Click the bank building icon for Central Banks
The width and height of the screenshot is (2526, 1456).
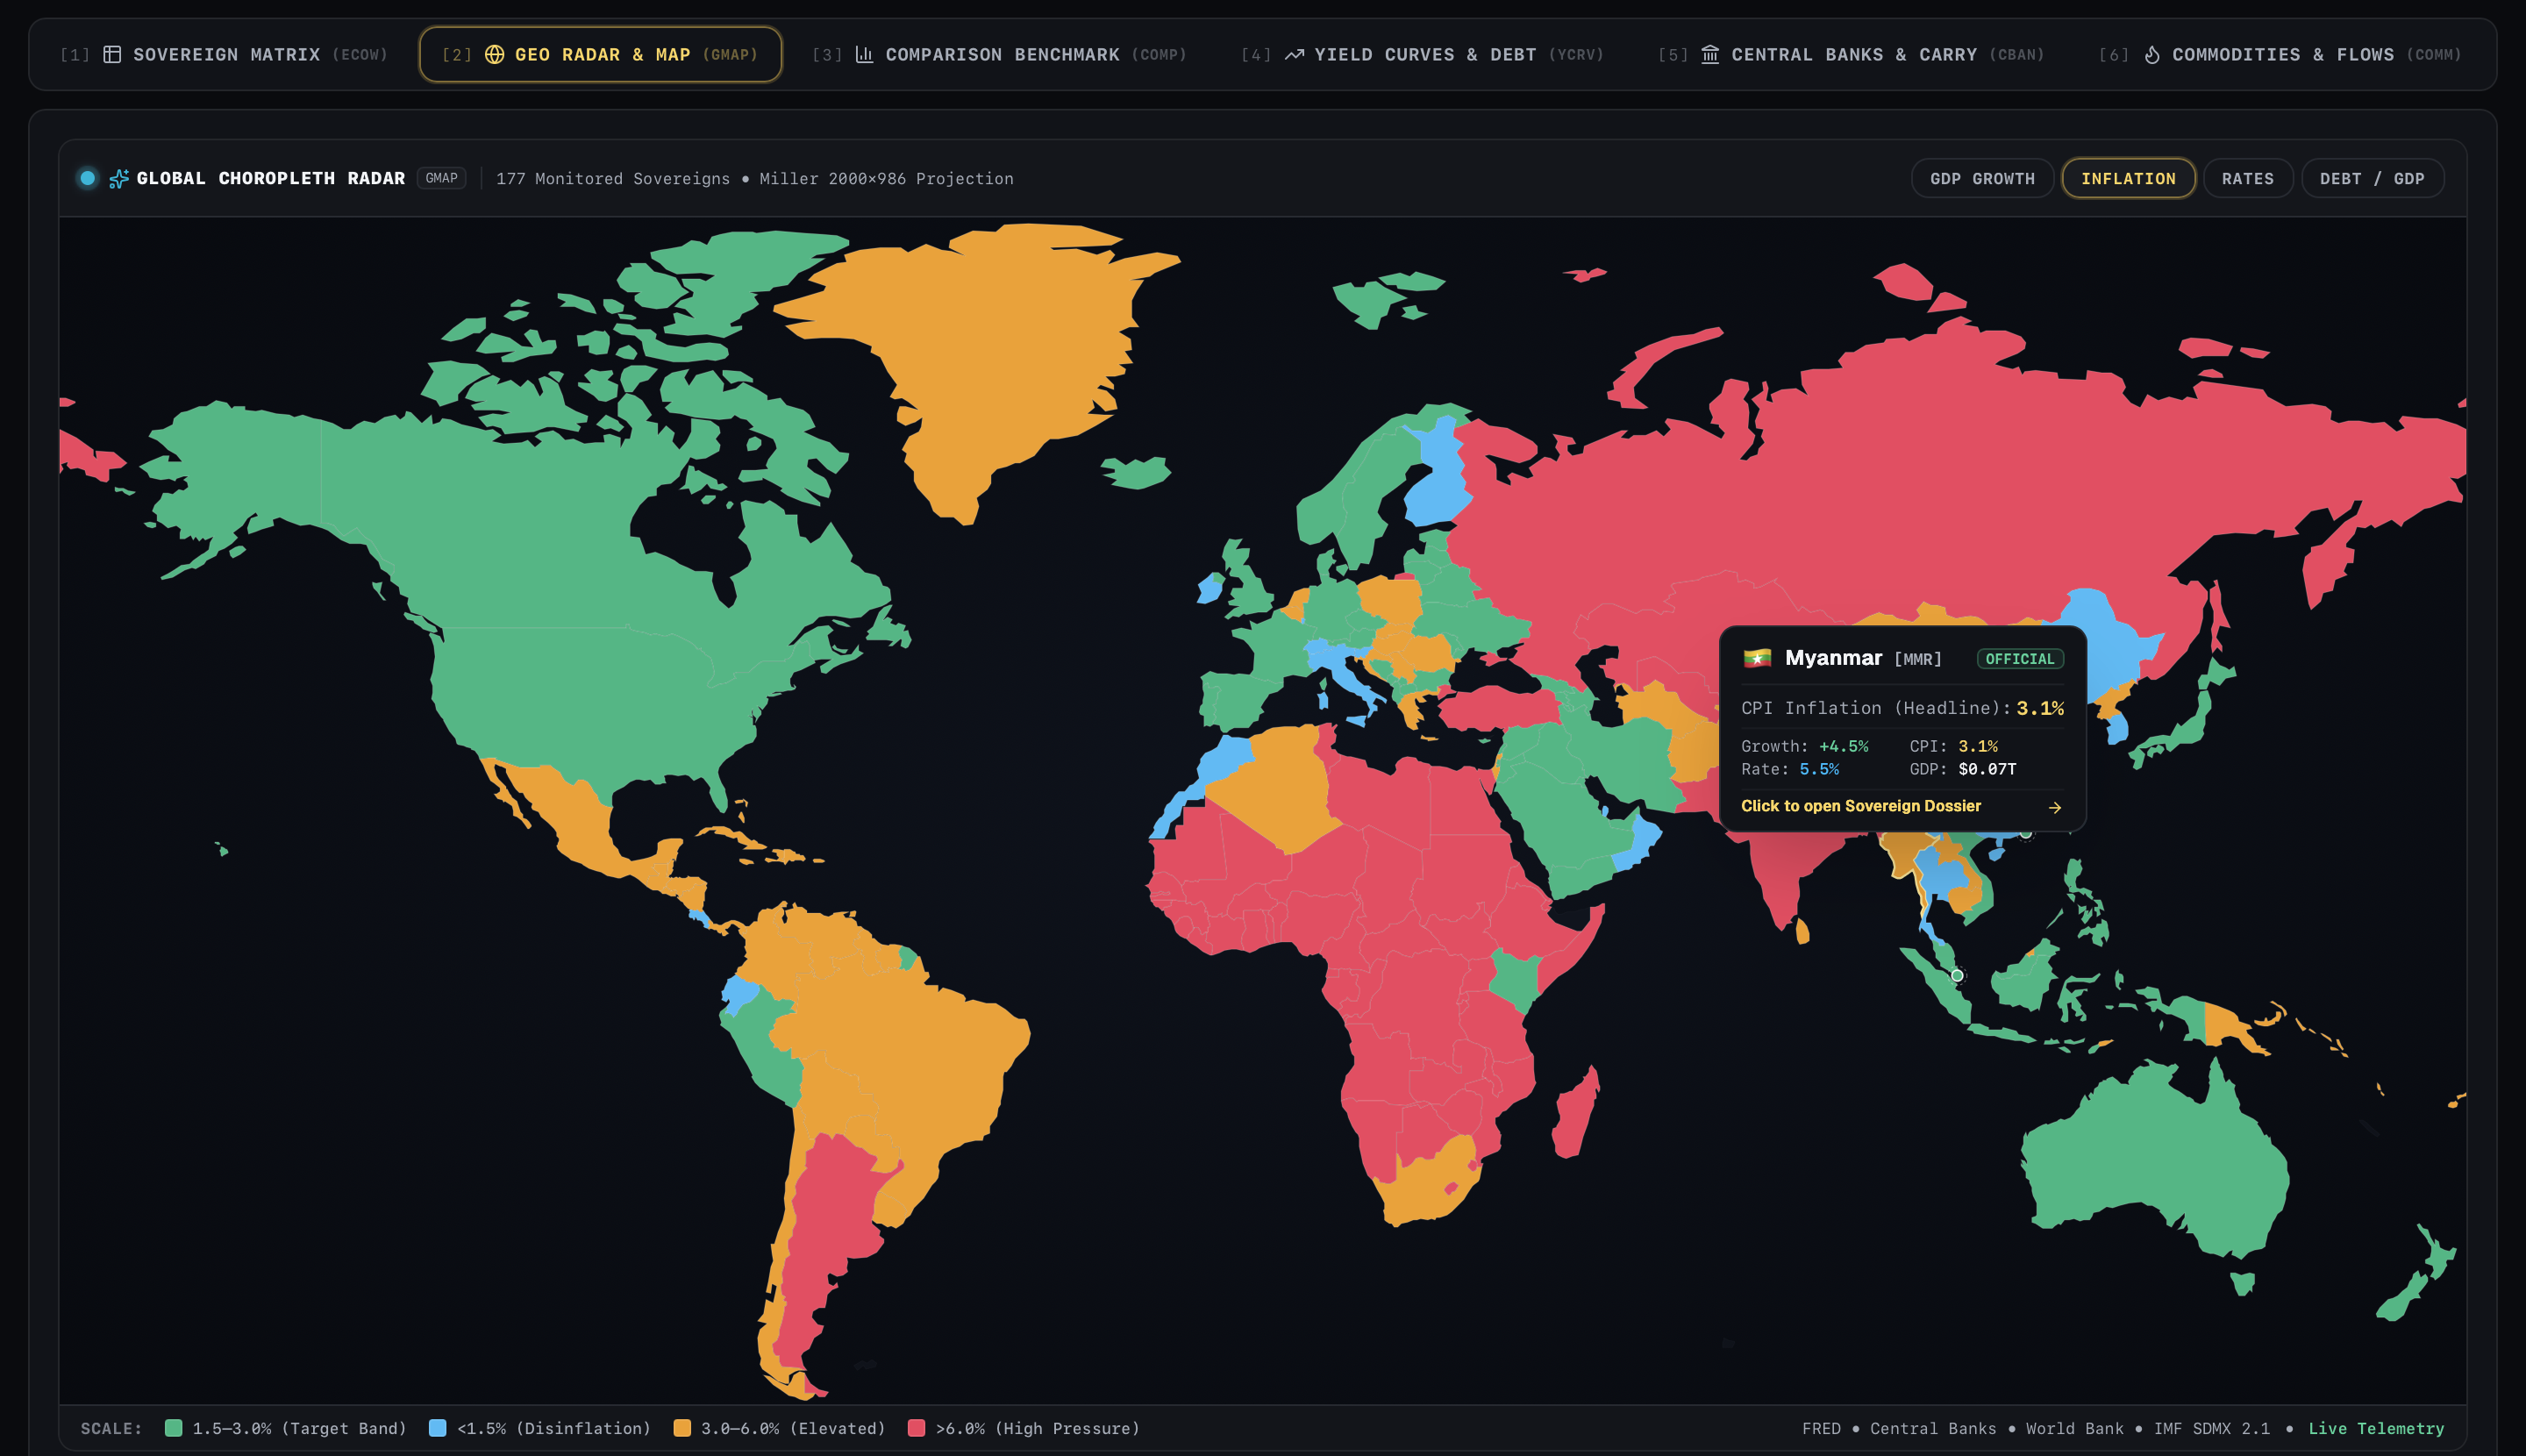(1710, 54)
